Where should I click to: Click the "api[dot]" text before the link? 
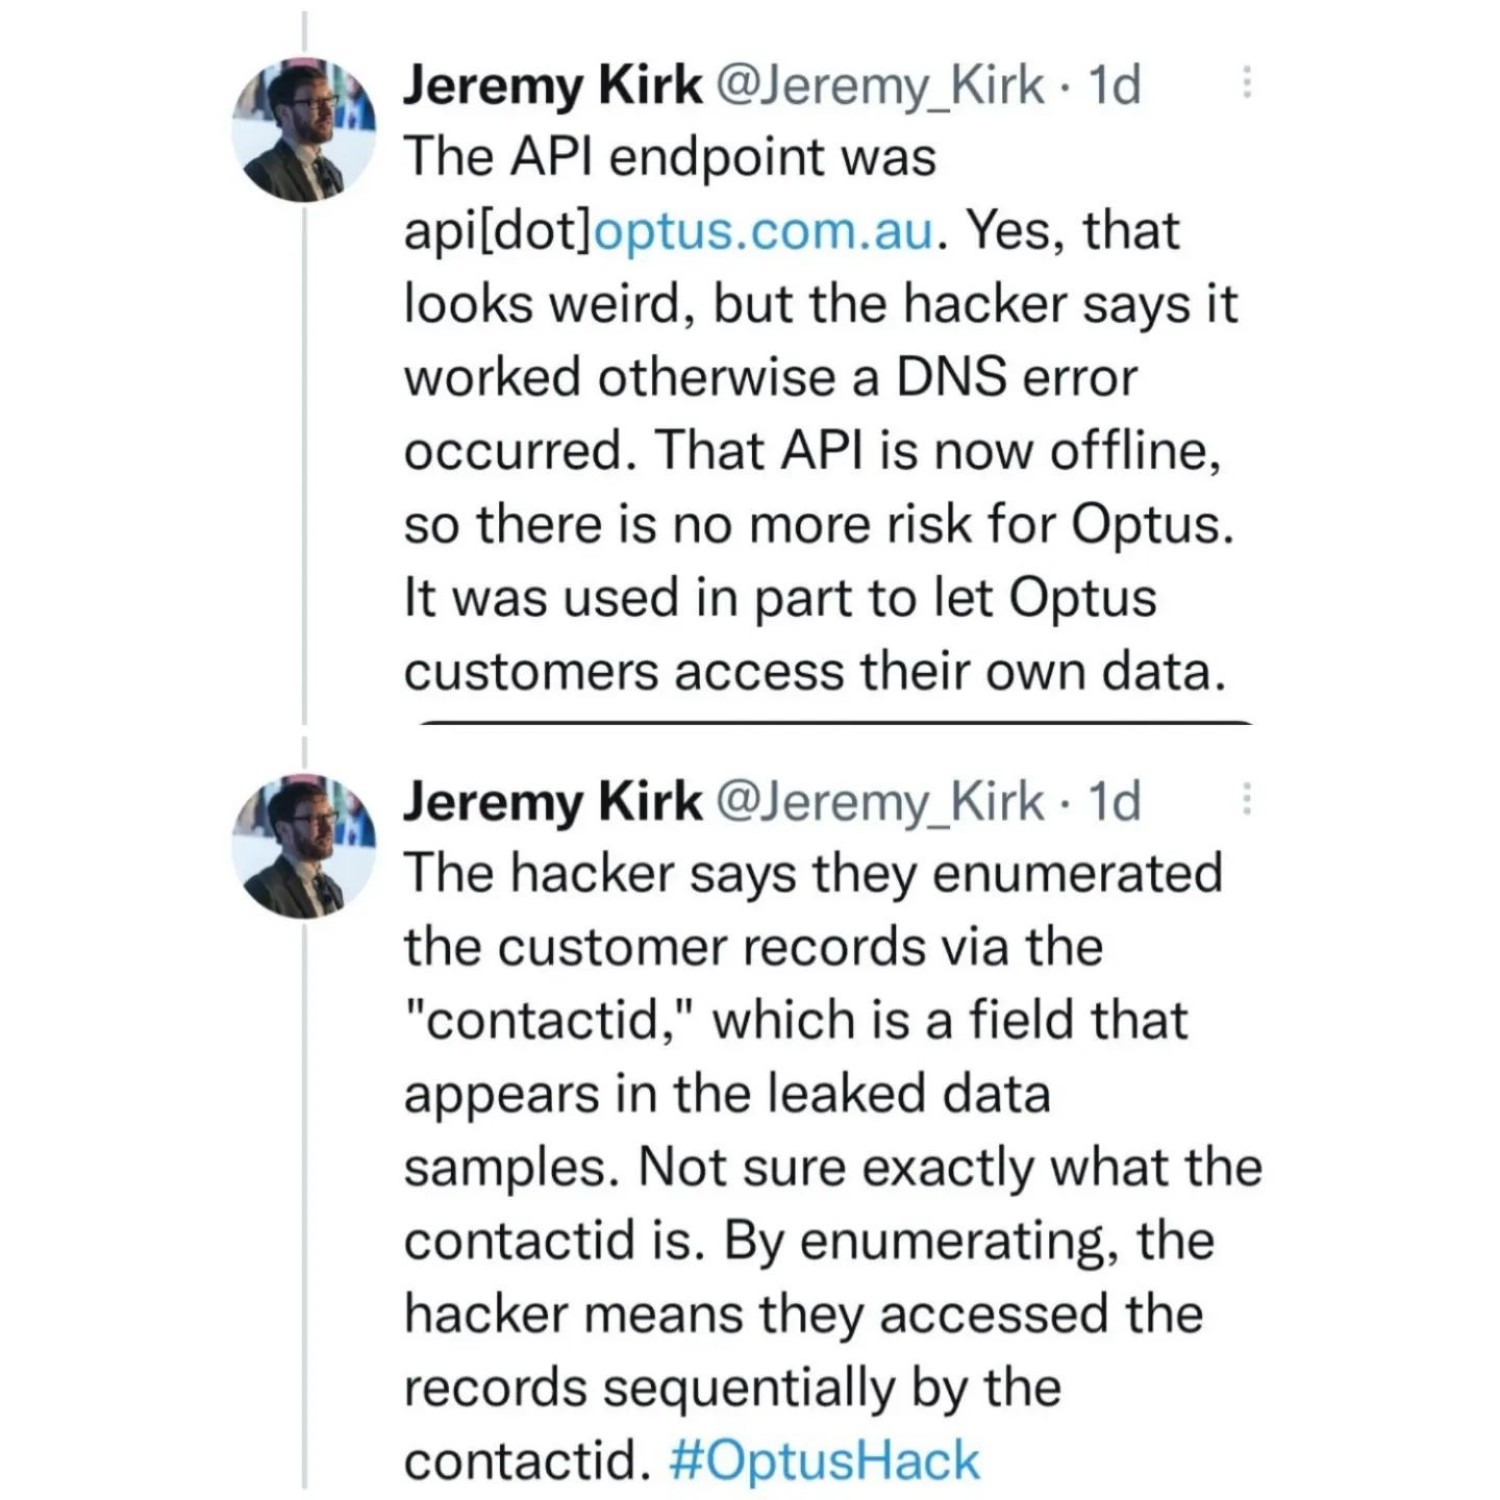(x=498, y=231)
